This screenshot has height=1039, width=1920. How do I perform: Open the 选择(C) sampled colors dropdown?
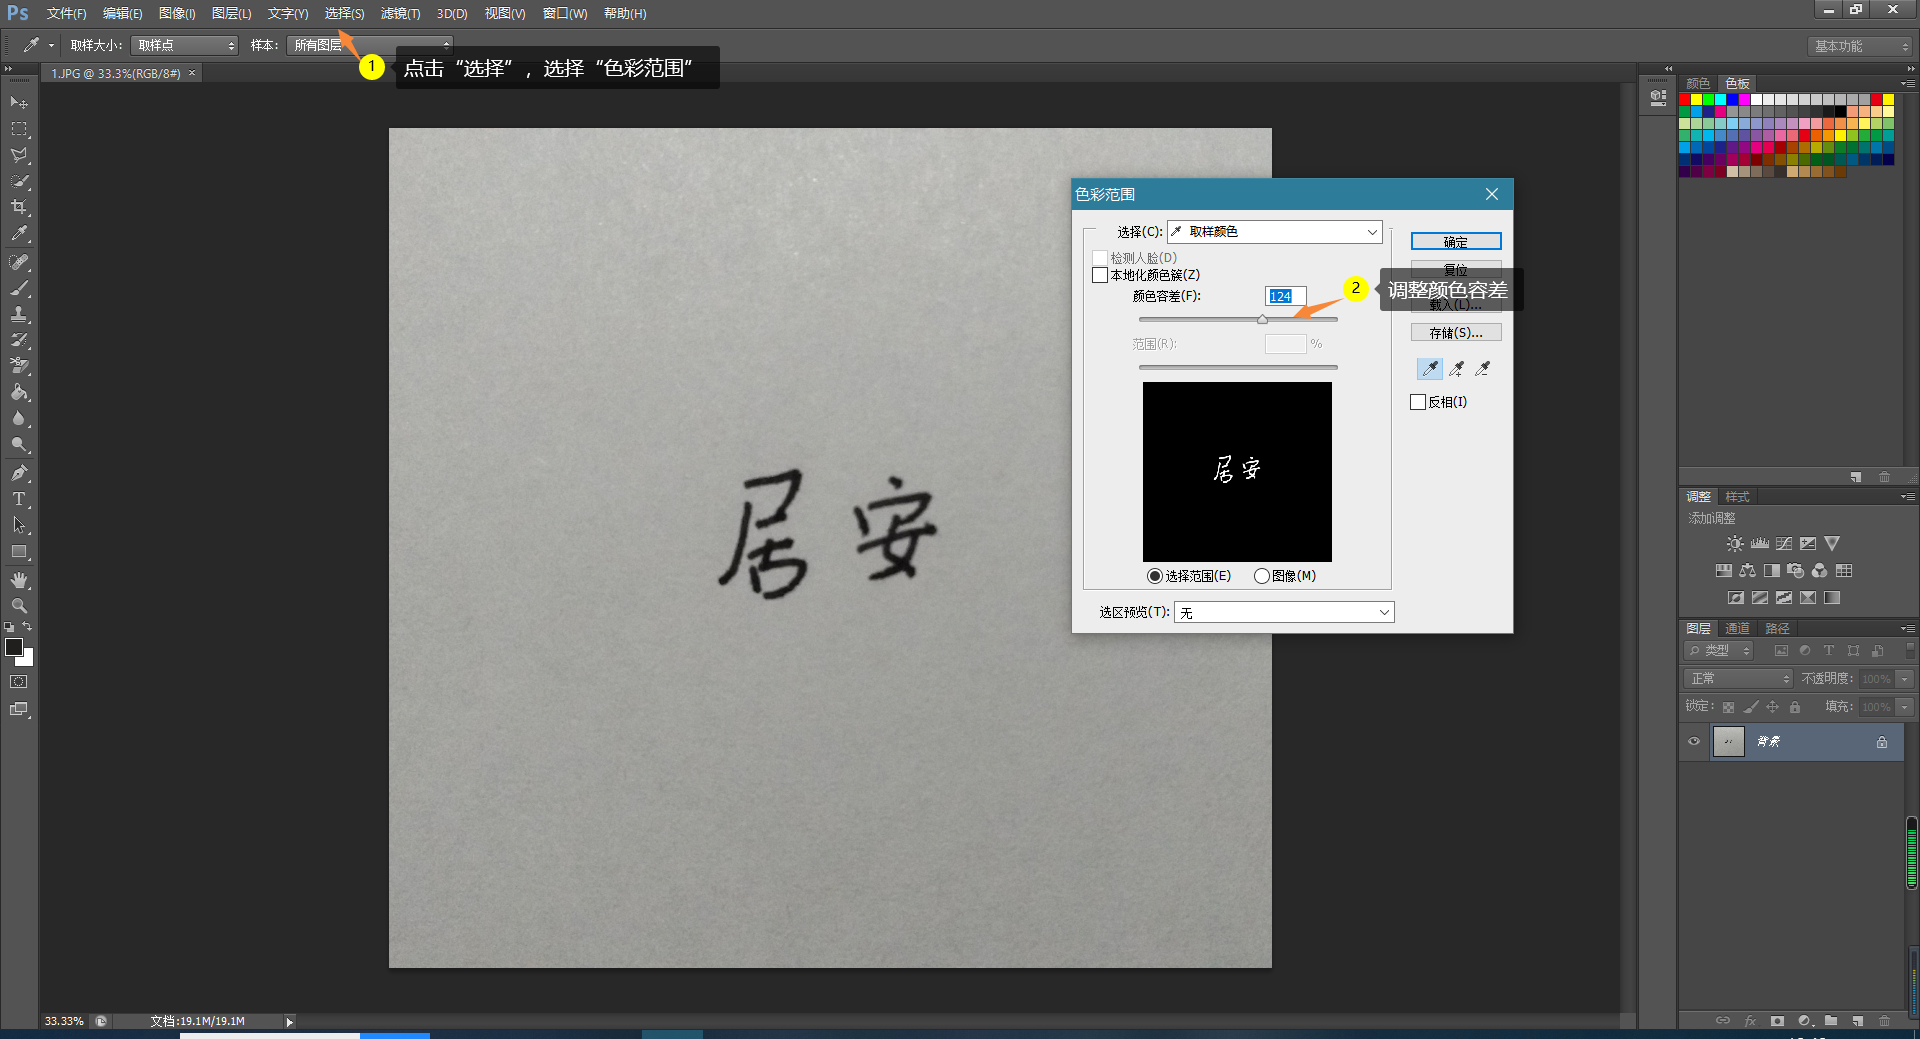point(1274,232)
